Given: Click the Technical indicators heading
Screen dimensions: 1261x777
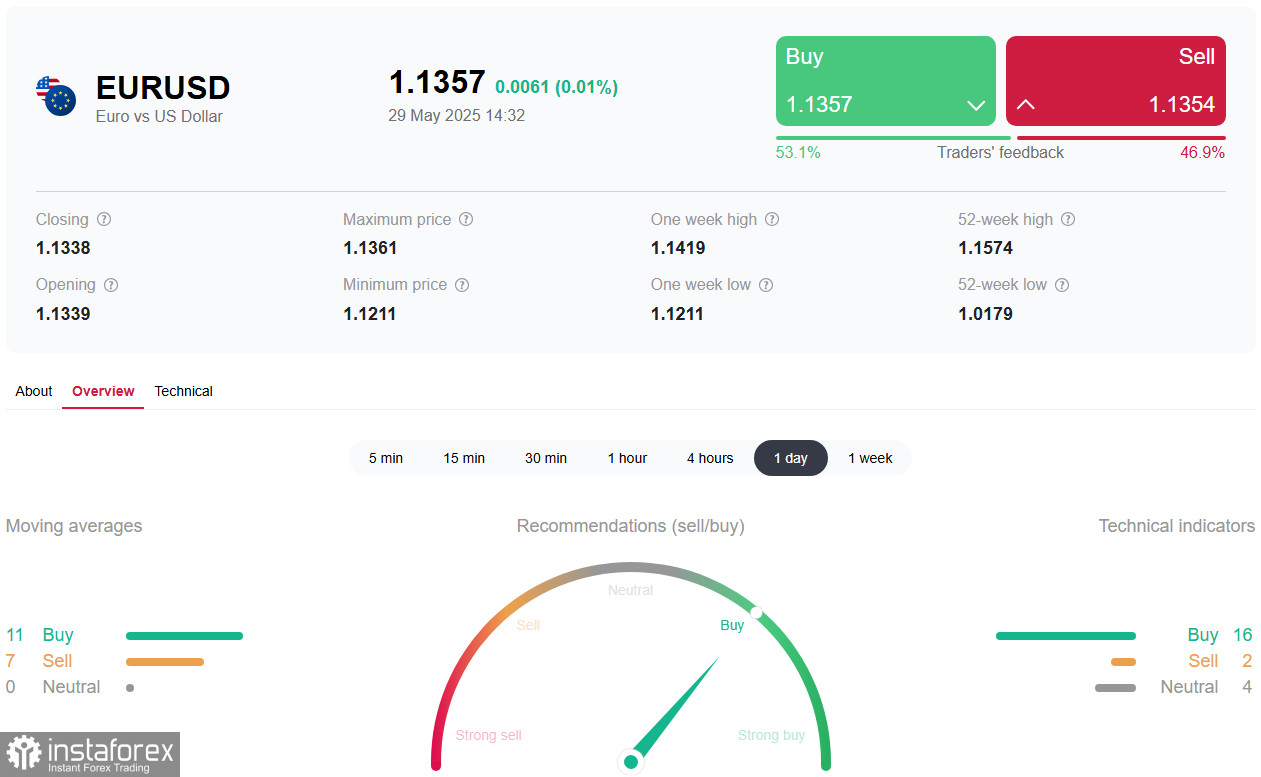Looking at the screenshot, I should 1177,526.
